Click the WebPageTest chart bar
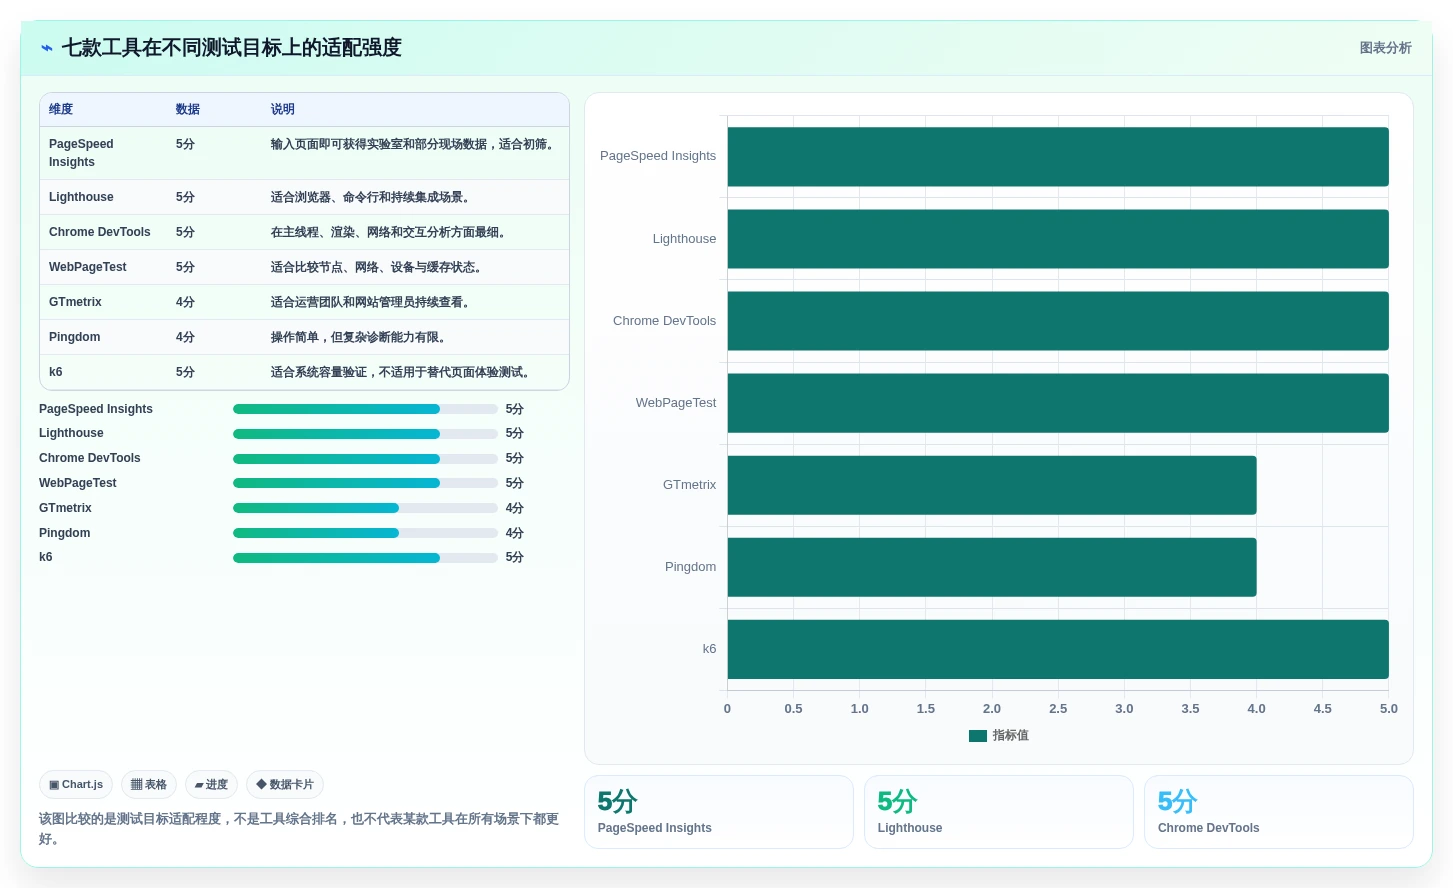1453x888 pixels. [1058, 403]
